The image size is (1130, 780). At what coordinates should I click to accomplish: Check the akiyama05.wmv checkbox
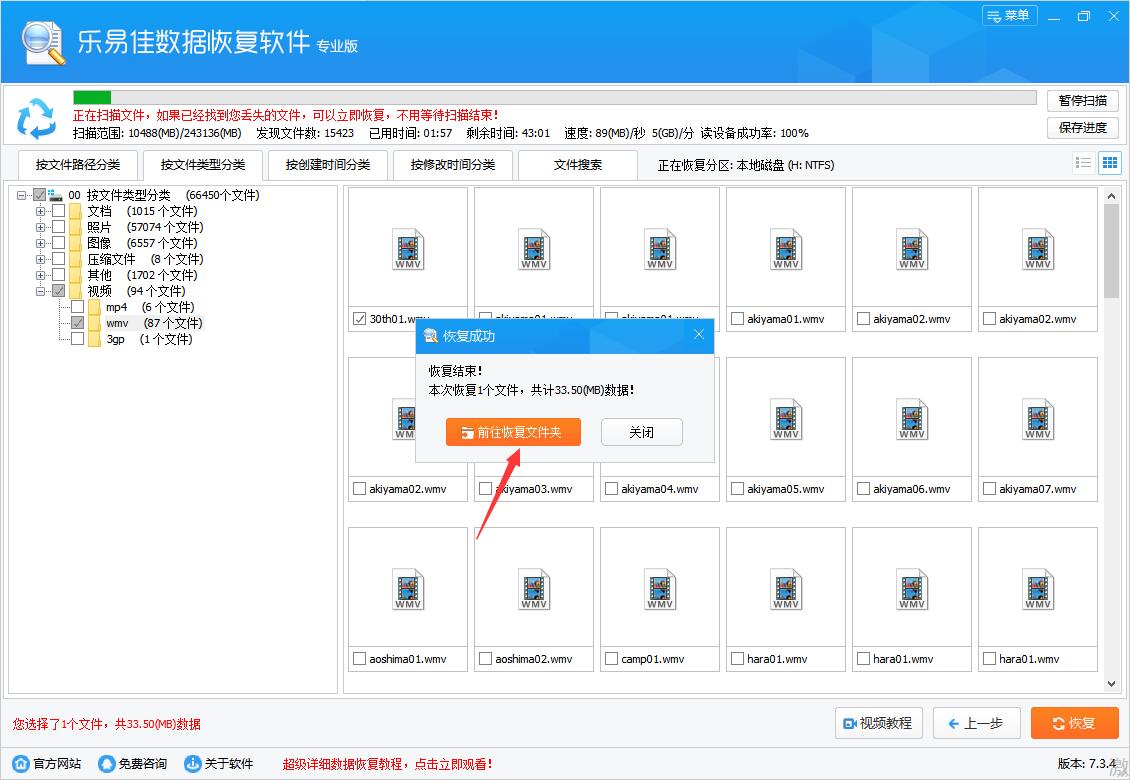[737, 488]
